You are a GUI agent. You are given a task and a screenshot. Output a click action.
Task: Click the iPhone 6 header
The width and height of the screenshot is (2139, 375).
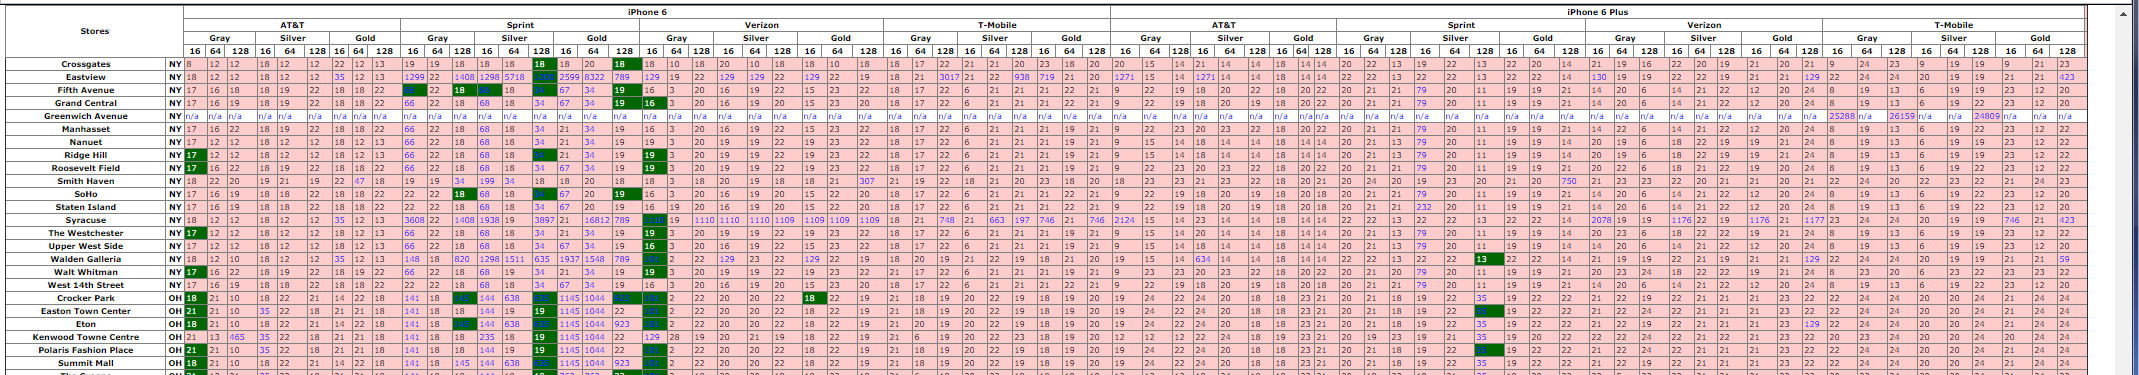647,12
